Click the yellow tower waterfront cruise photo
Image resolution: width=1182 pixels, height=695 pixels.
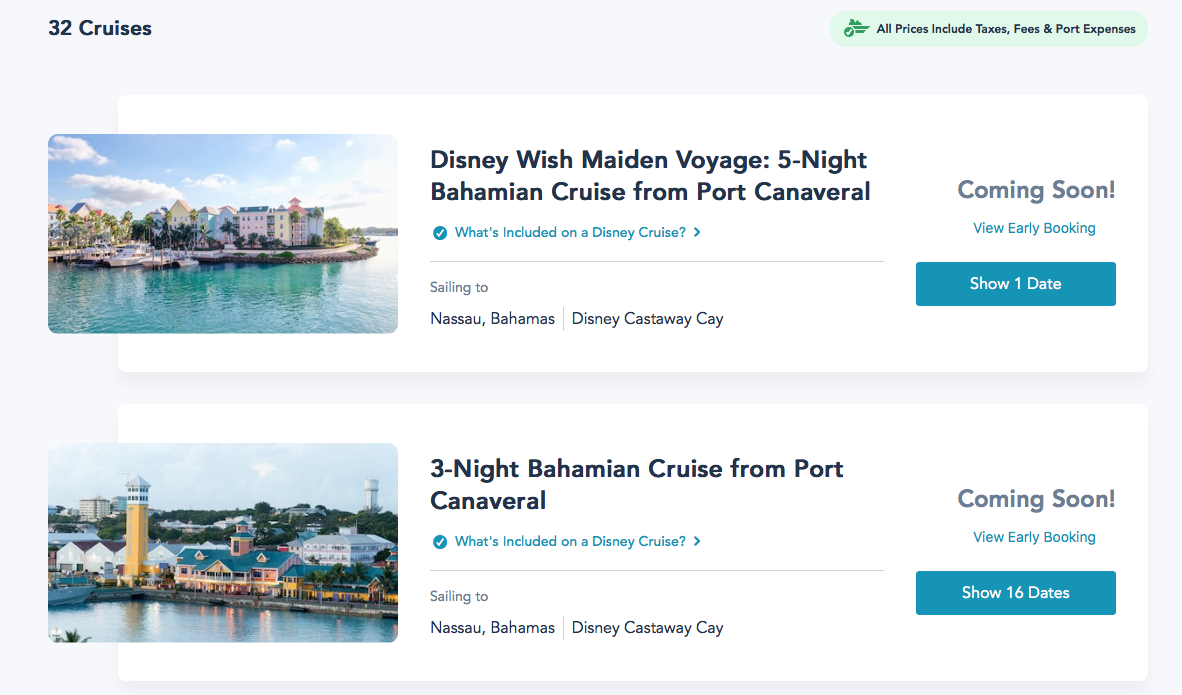click(x=223, y=542)
